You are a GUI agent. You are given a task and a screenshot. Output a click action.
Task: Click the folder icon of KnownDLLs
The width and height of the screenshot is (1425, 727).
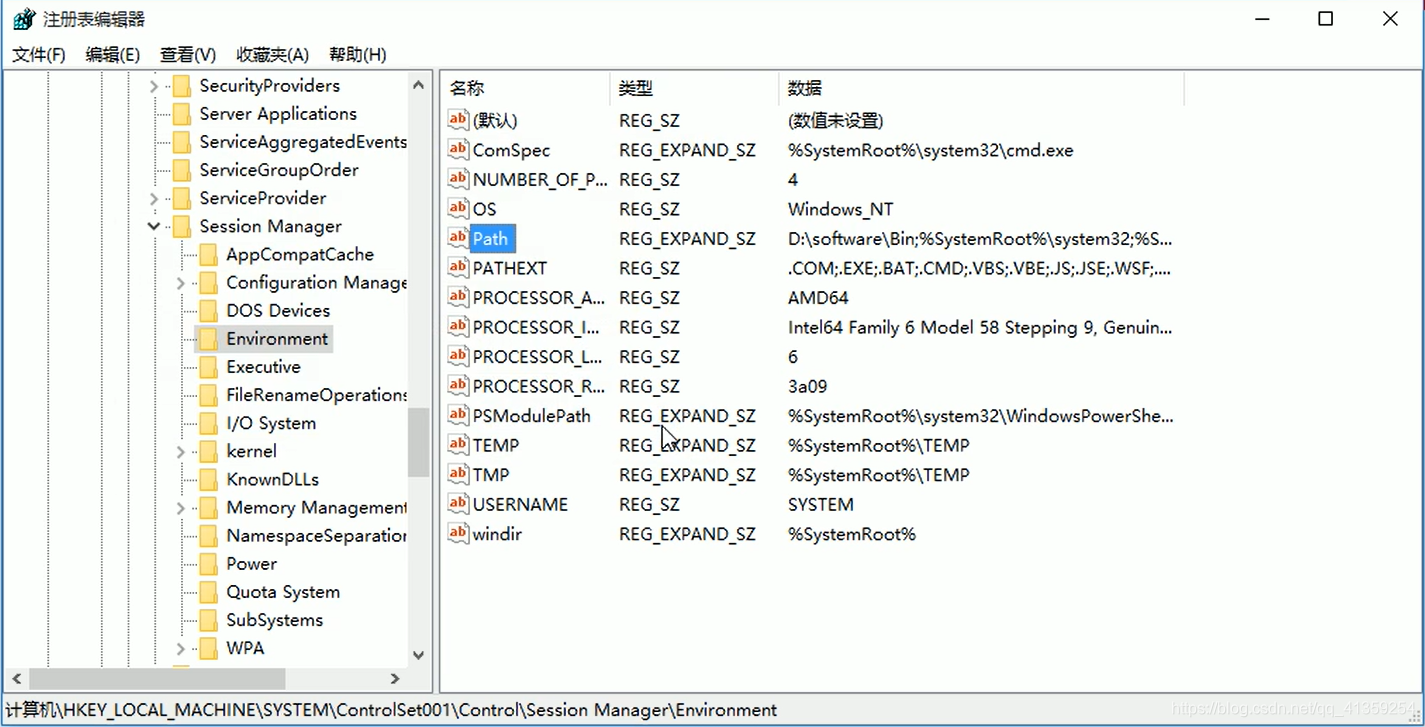208,479
